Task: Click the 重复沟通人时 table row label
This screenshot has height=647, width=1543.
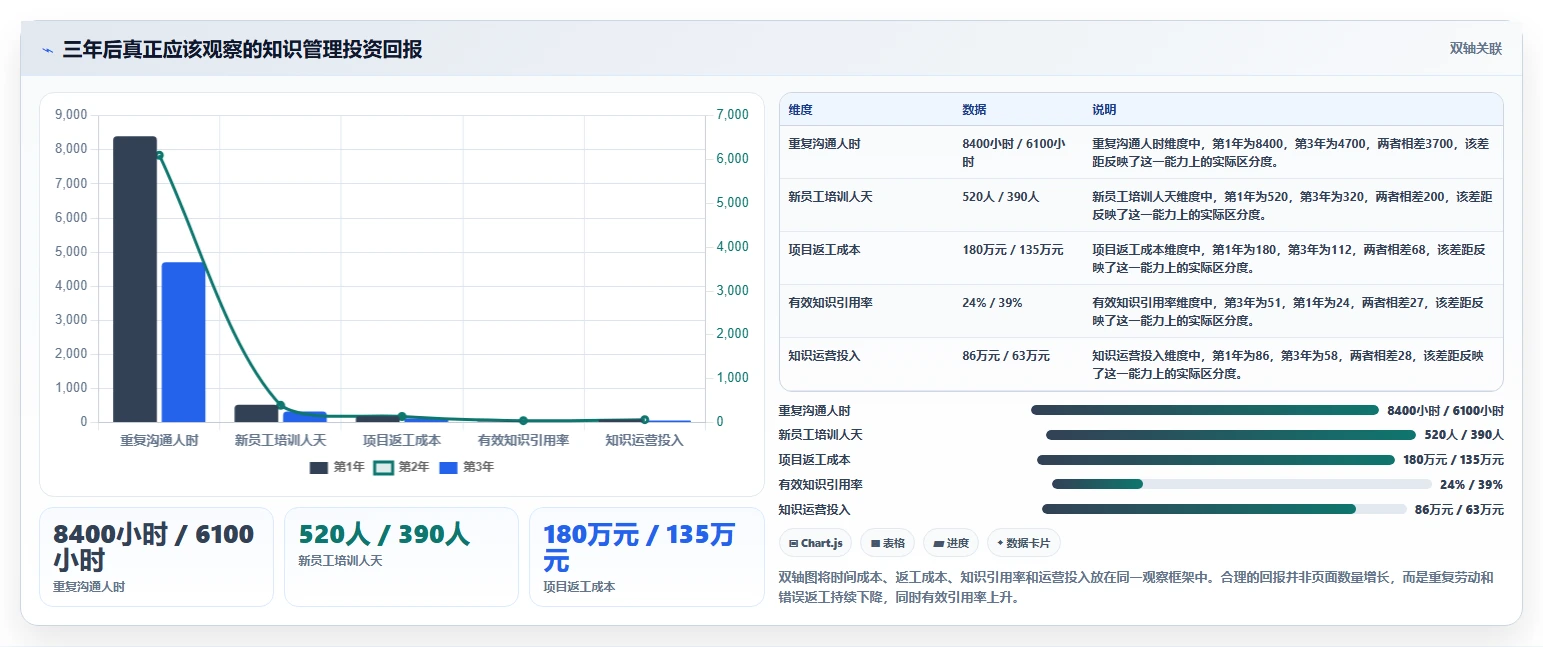Action: coord(824,144)
